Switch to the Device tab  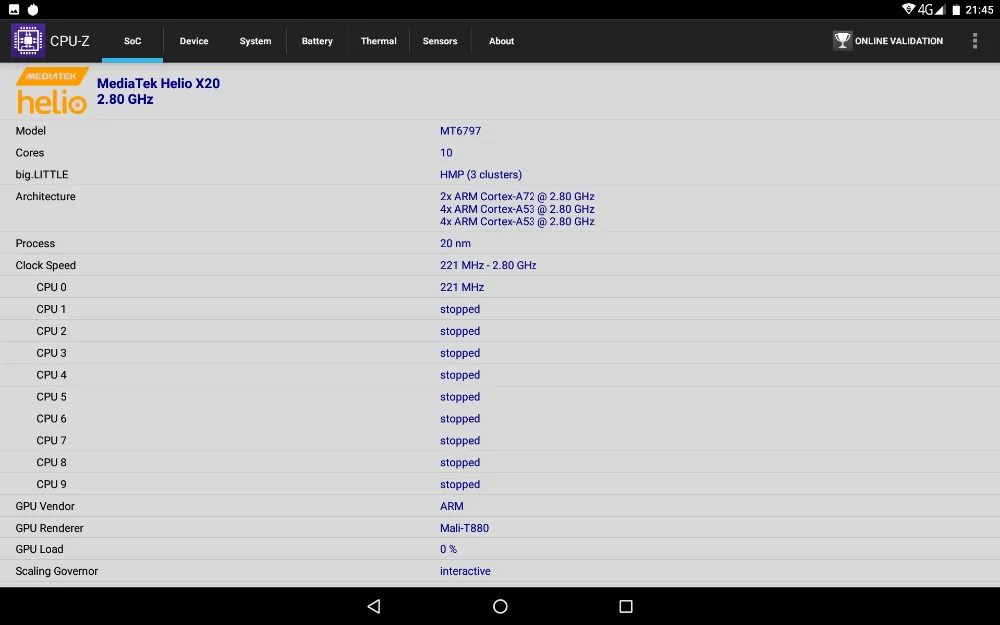click(x=194, y=41)
